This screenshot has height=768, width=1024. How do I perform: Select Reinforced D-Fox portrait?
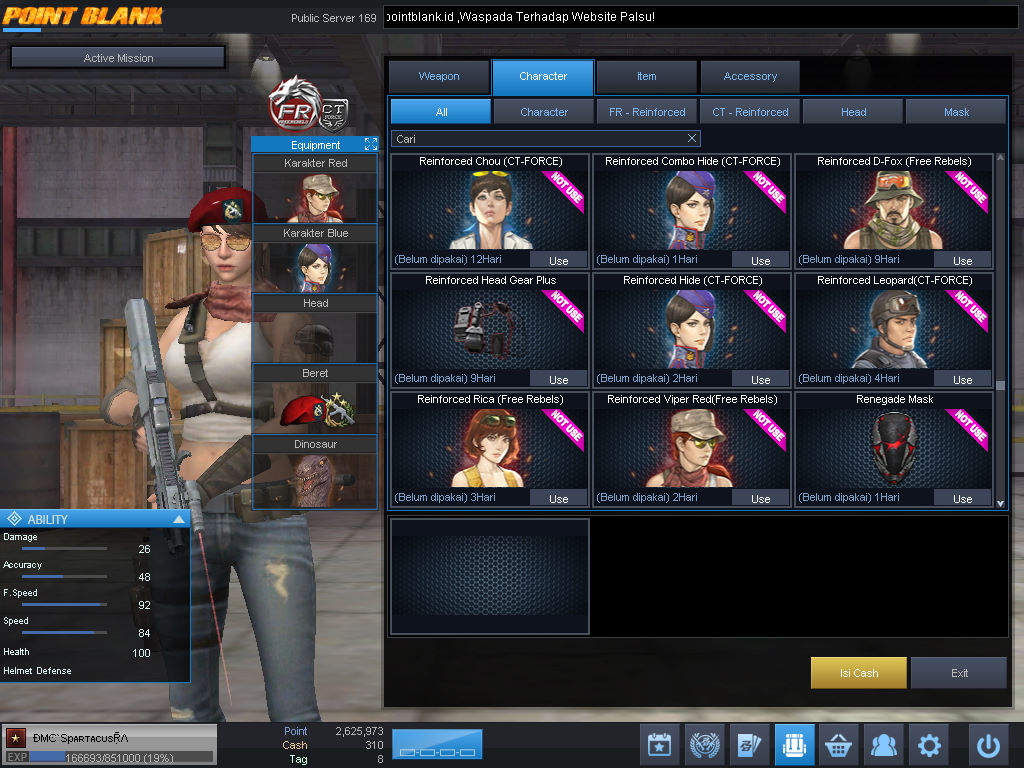(894, 209)
